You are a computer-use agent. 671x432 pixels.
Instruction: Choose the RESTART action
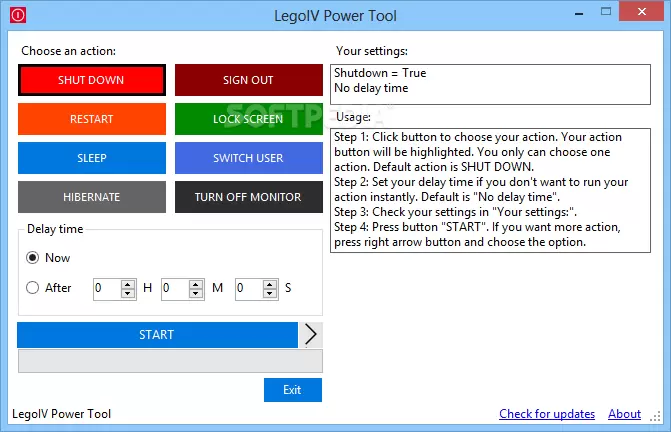click(91, 119)
